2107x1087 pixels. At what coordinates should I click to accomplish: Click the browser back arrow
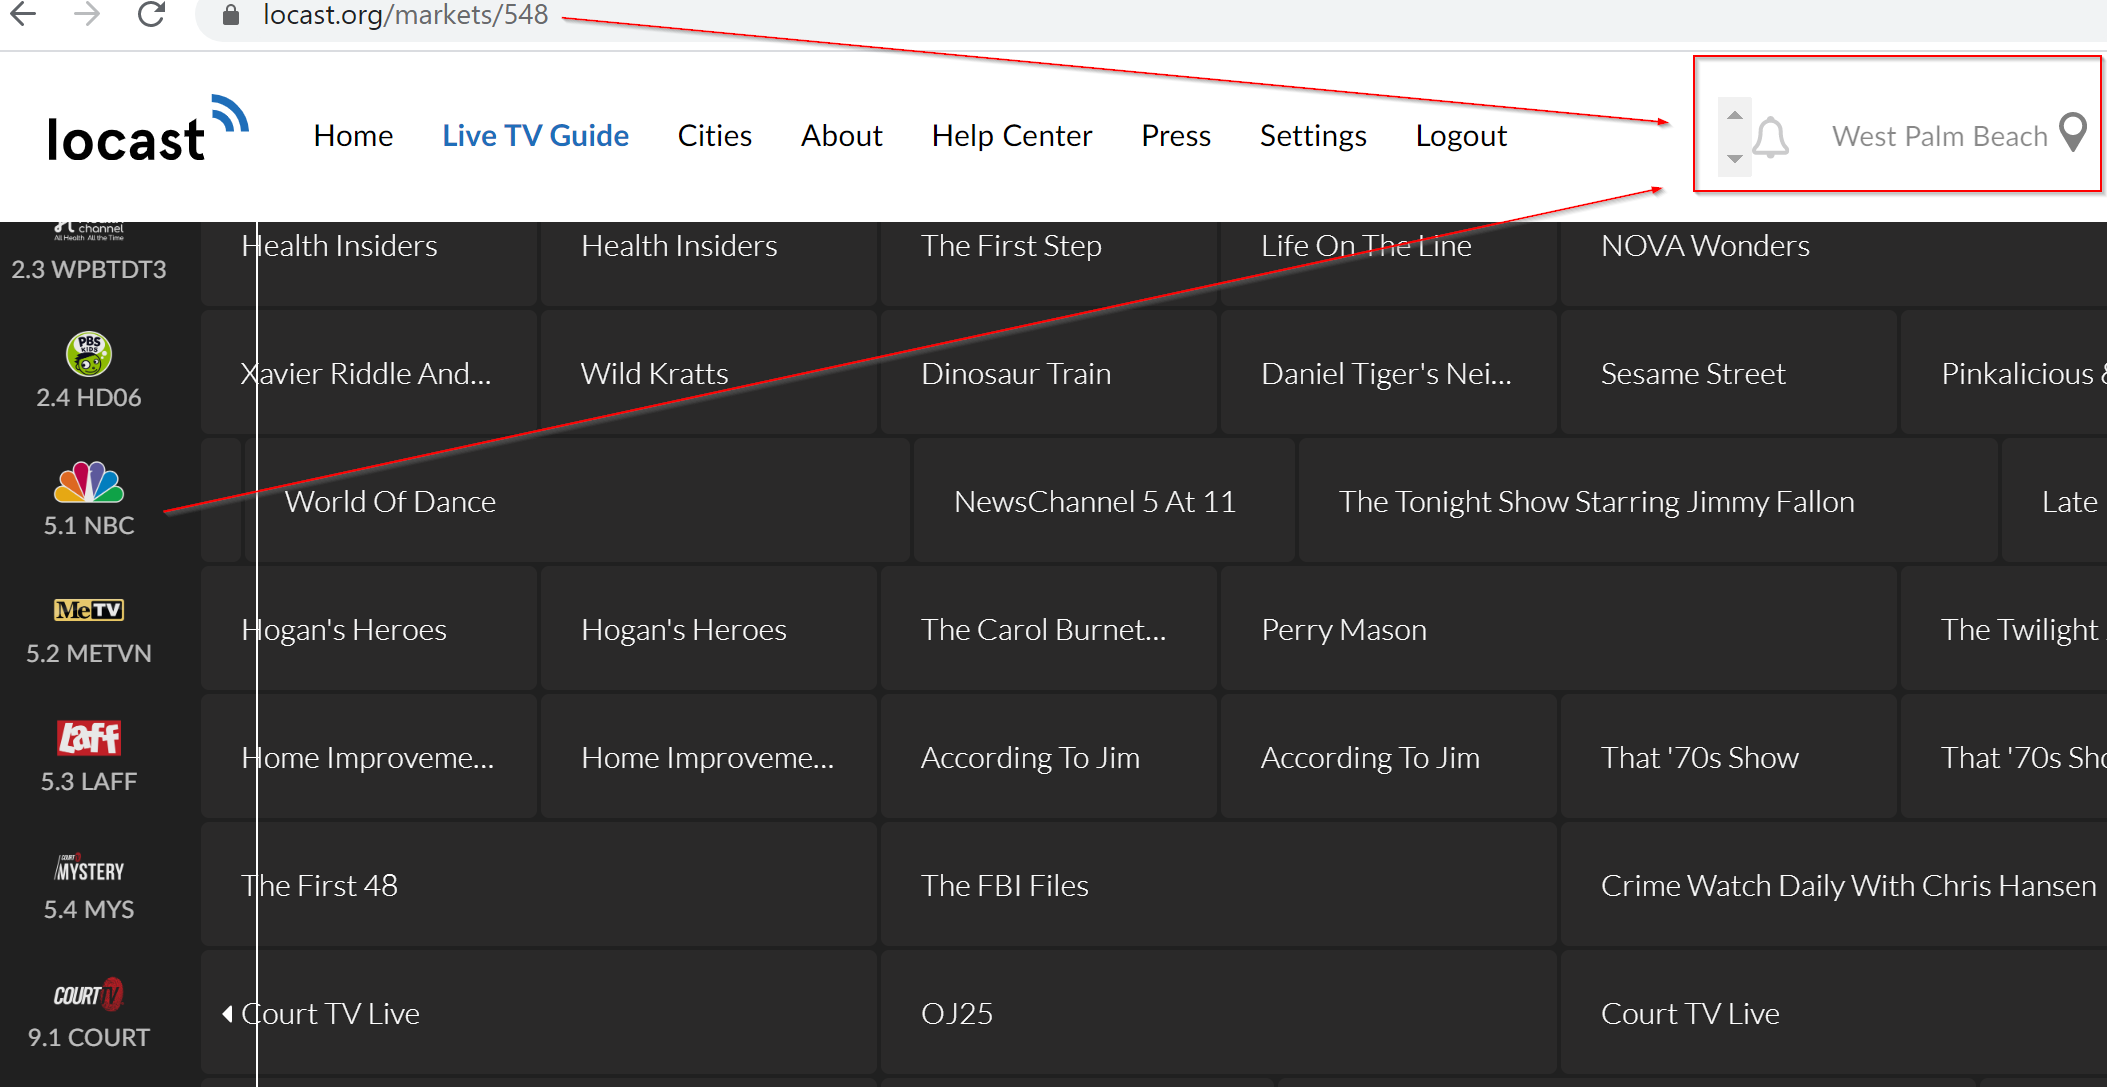[x=23, y=15]
